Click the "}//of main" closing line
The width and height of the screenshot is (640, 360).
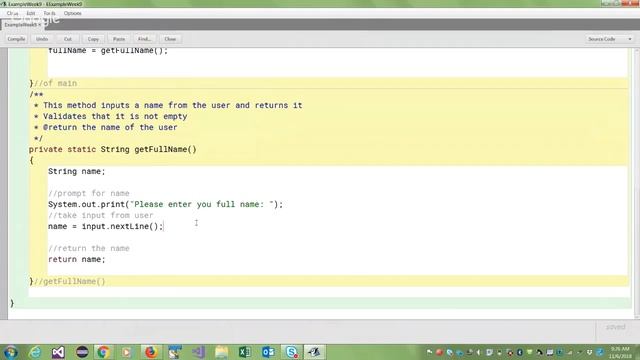click(53, 83)
